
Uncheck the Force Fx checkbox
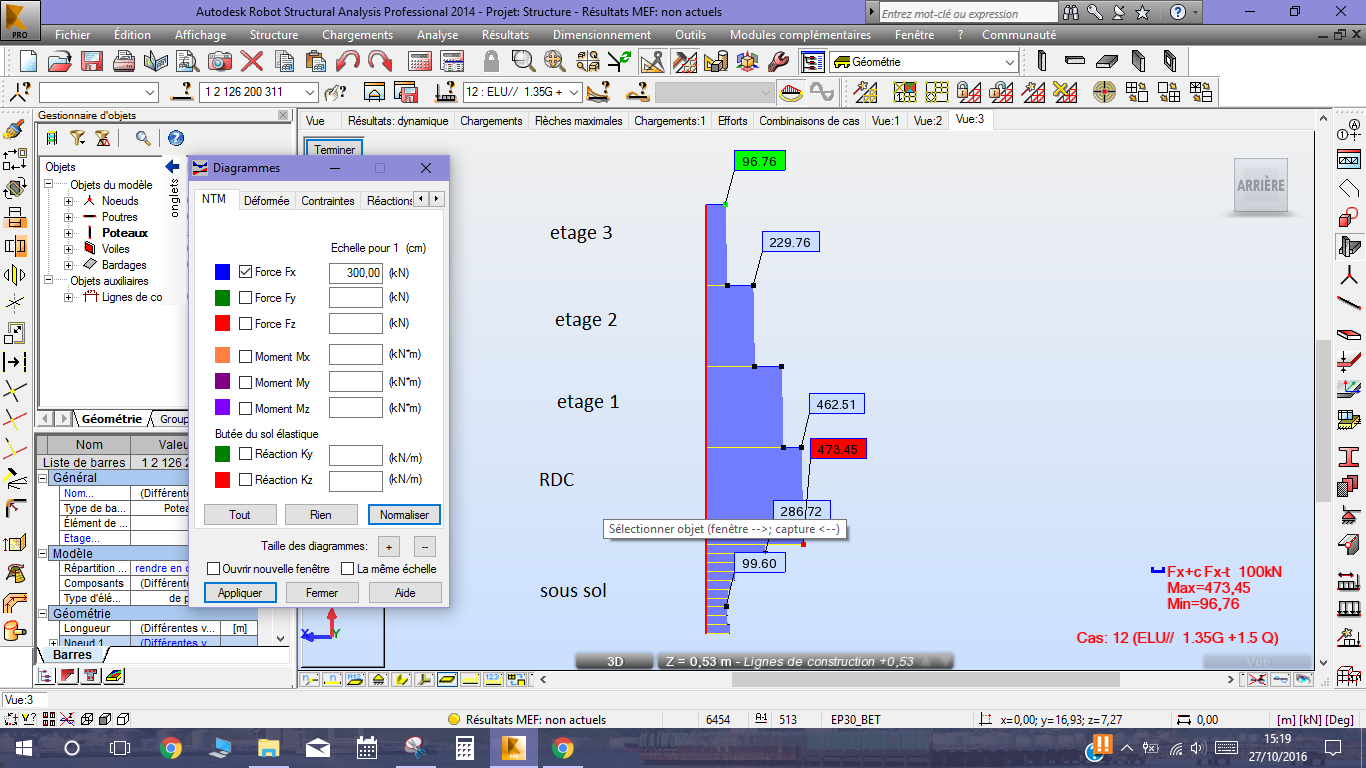click(x=245, y=272)
